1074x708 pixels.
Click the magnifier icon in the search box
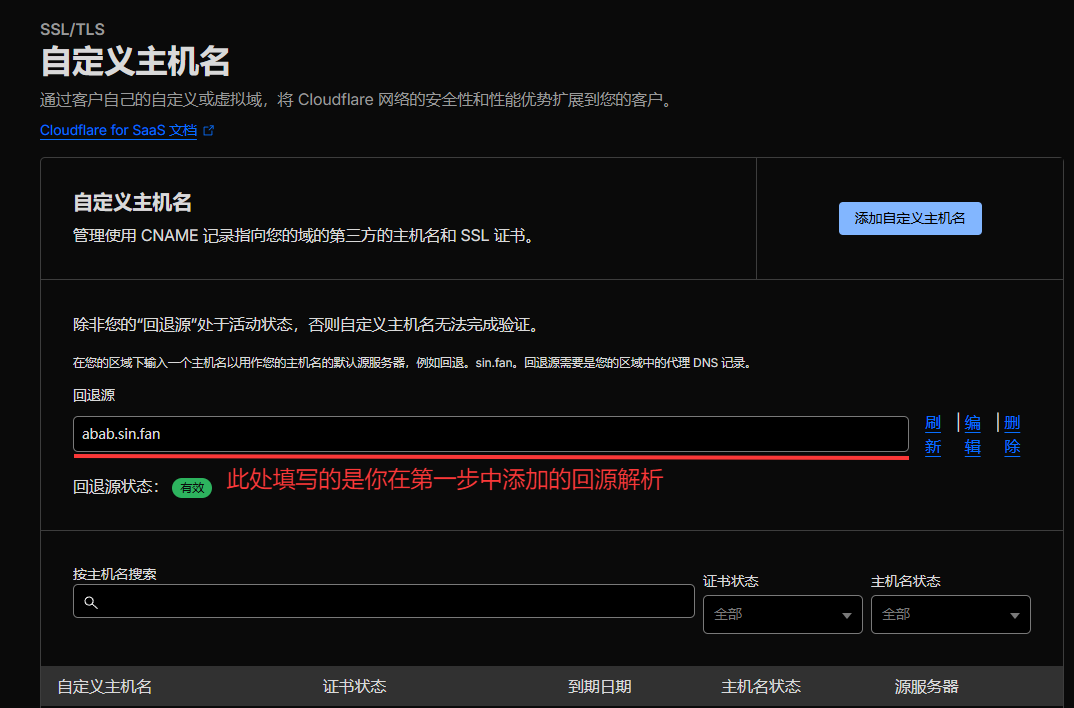click(91, 601)
